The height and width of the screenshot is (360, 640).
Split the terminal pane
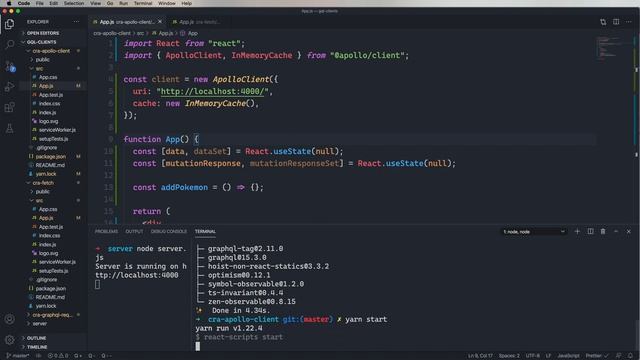point(590,231)
